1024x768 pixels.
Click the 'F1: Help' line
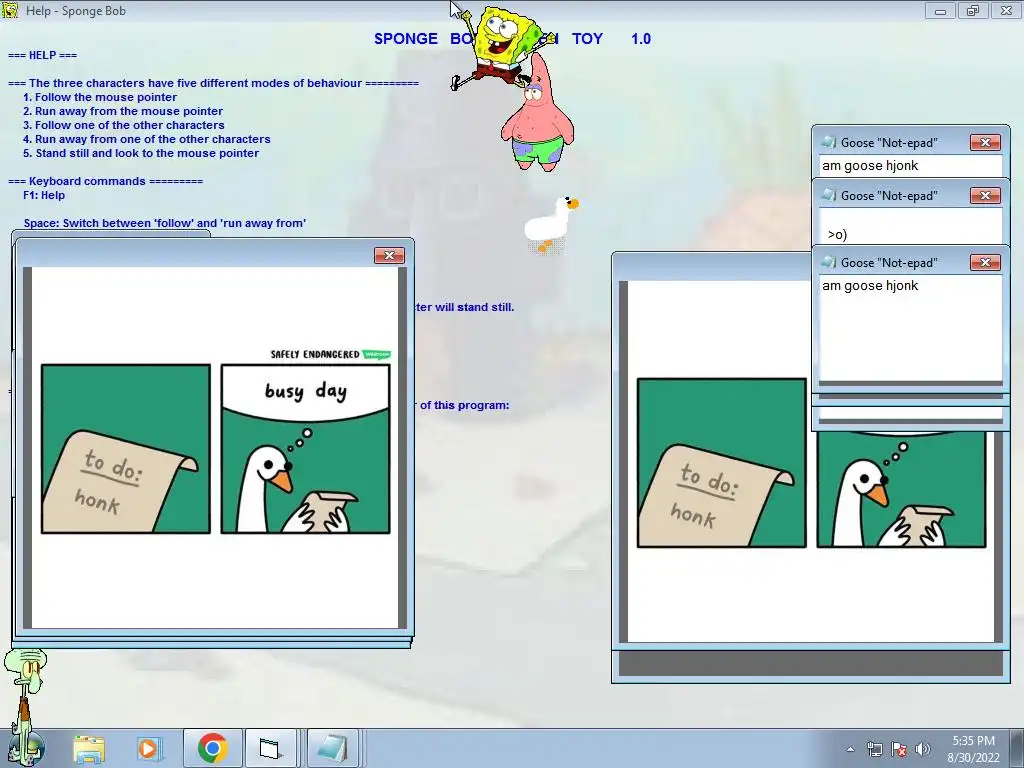point(44,195)
